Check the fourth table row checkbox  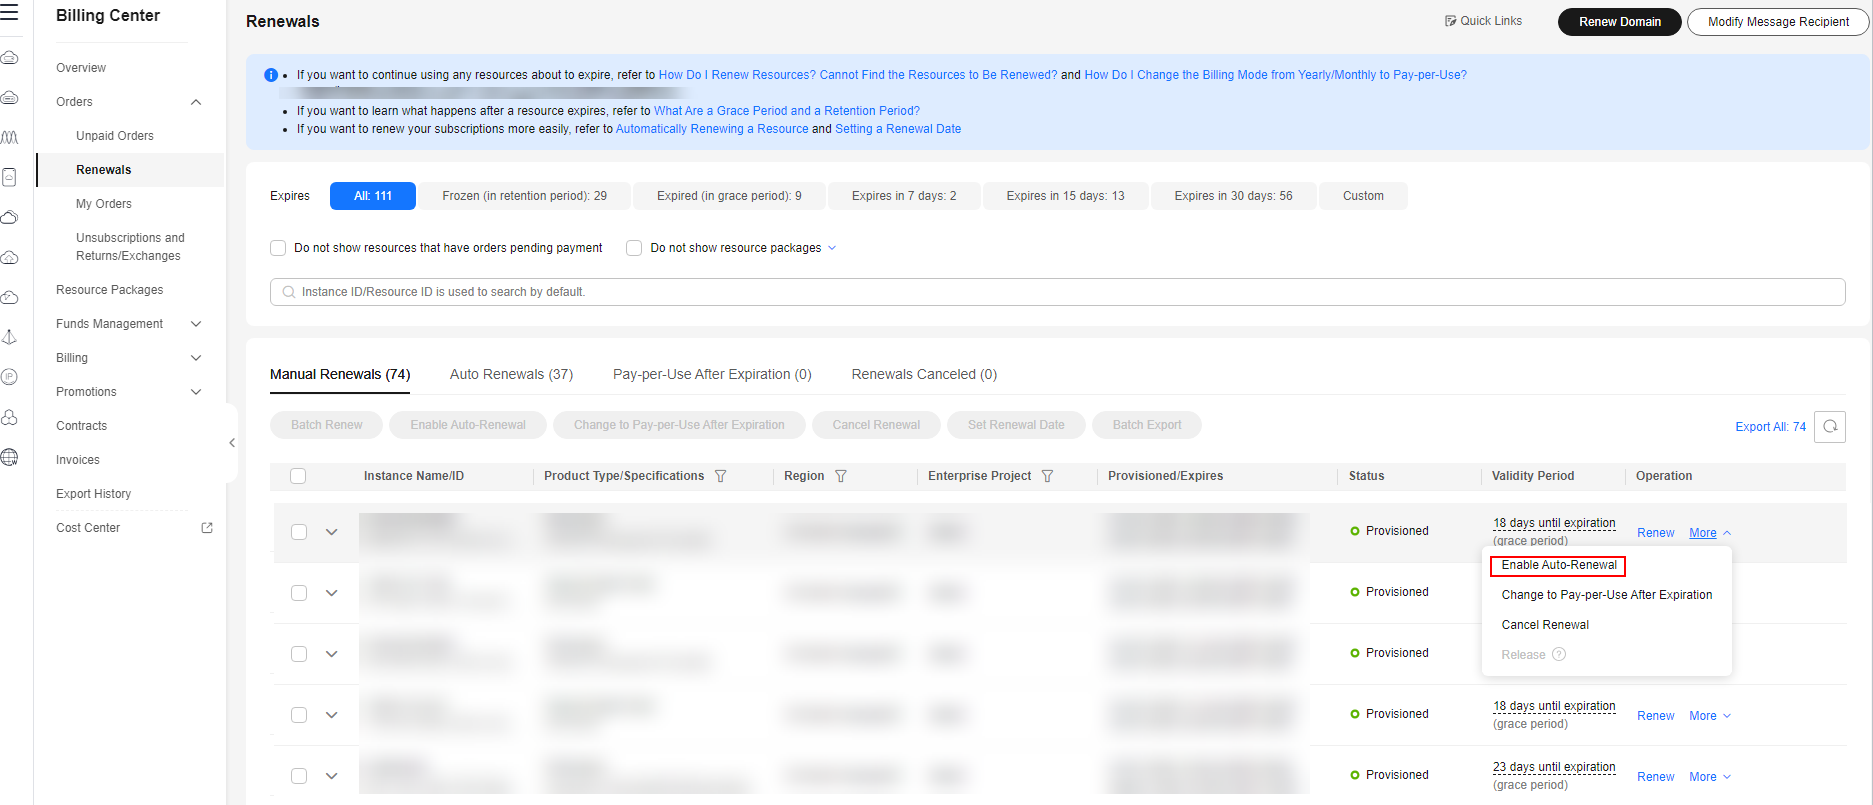299,715
